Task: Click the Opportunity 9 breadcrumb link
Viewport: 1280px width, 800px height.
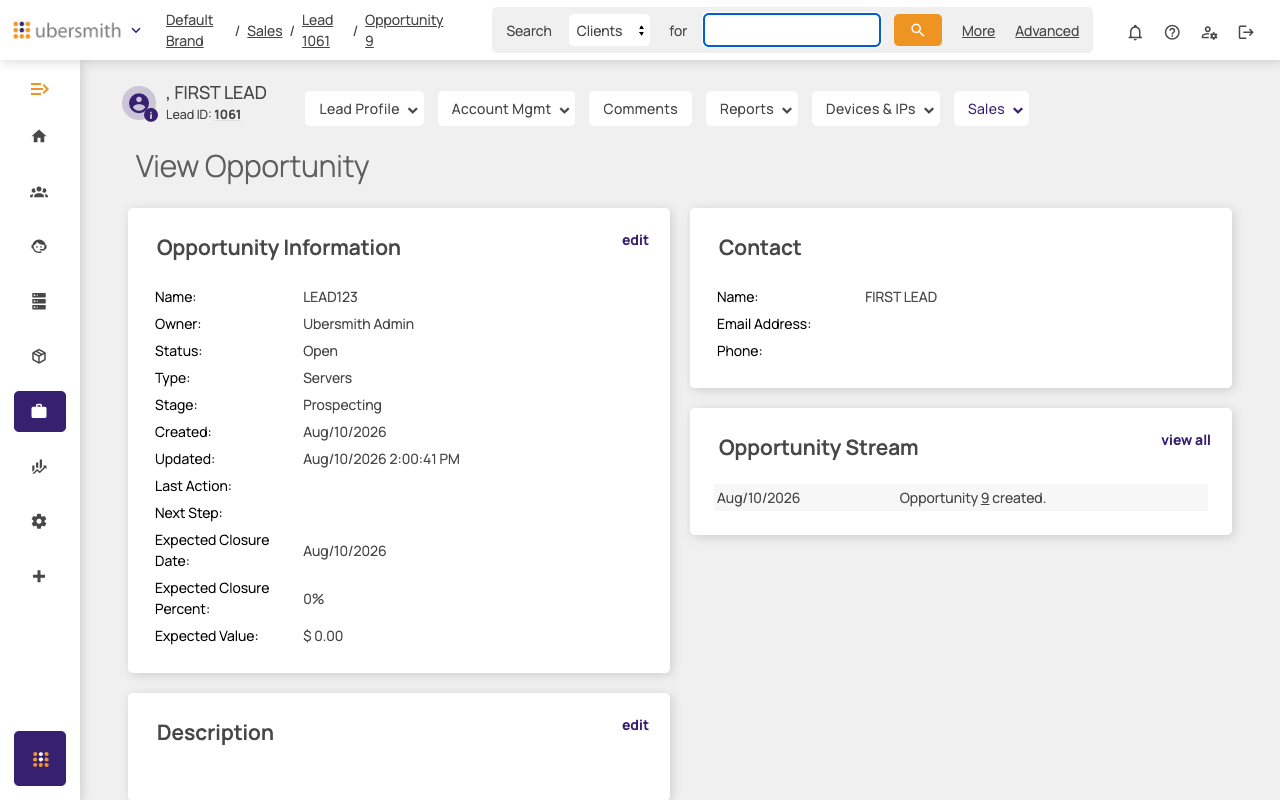Action: click(404, 30)
